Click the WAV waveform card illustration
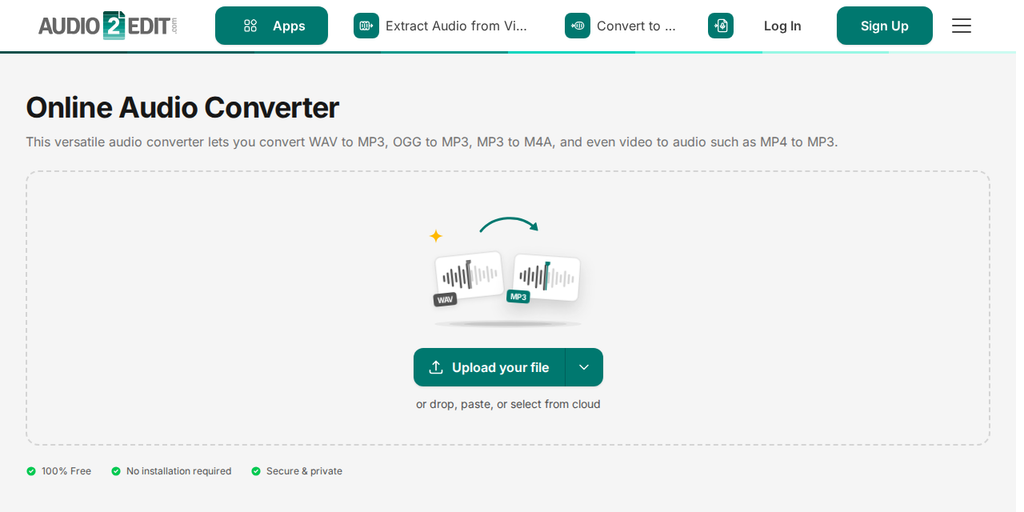 click(x=468, y=279)
